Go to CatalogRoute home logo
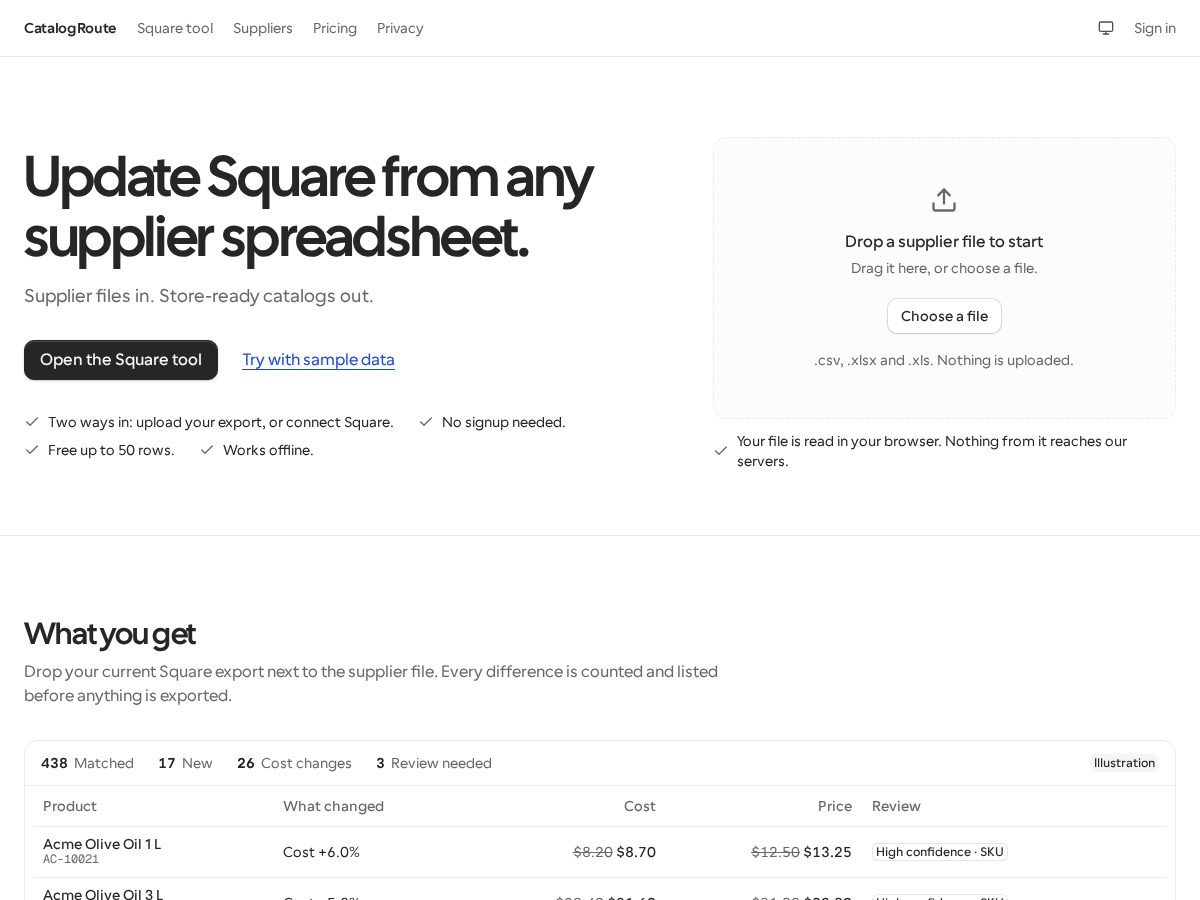The height and width of the screenshot is (900, 1200). 70,28
